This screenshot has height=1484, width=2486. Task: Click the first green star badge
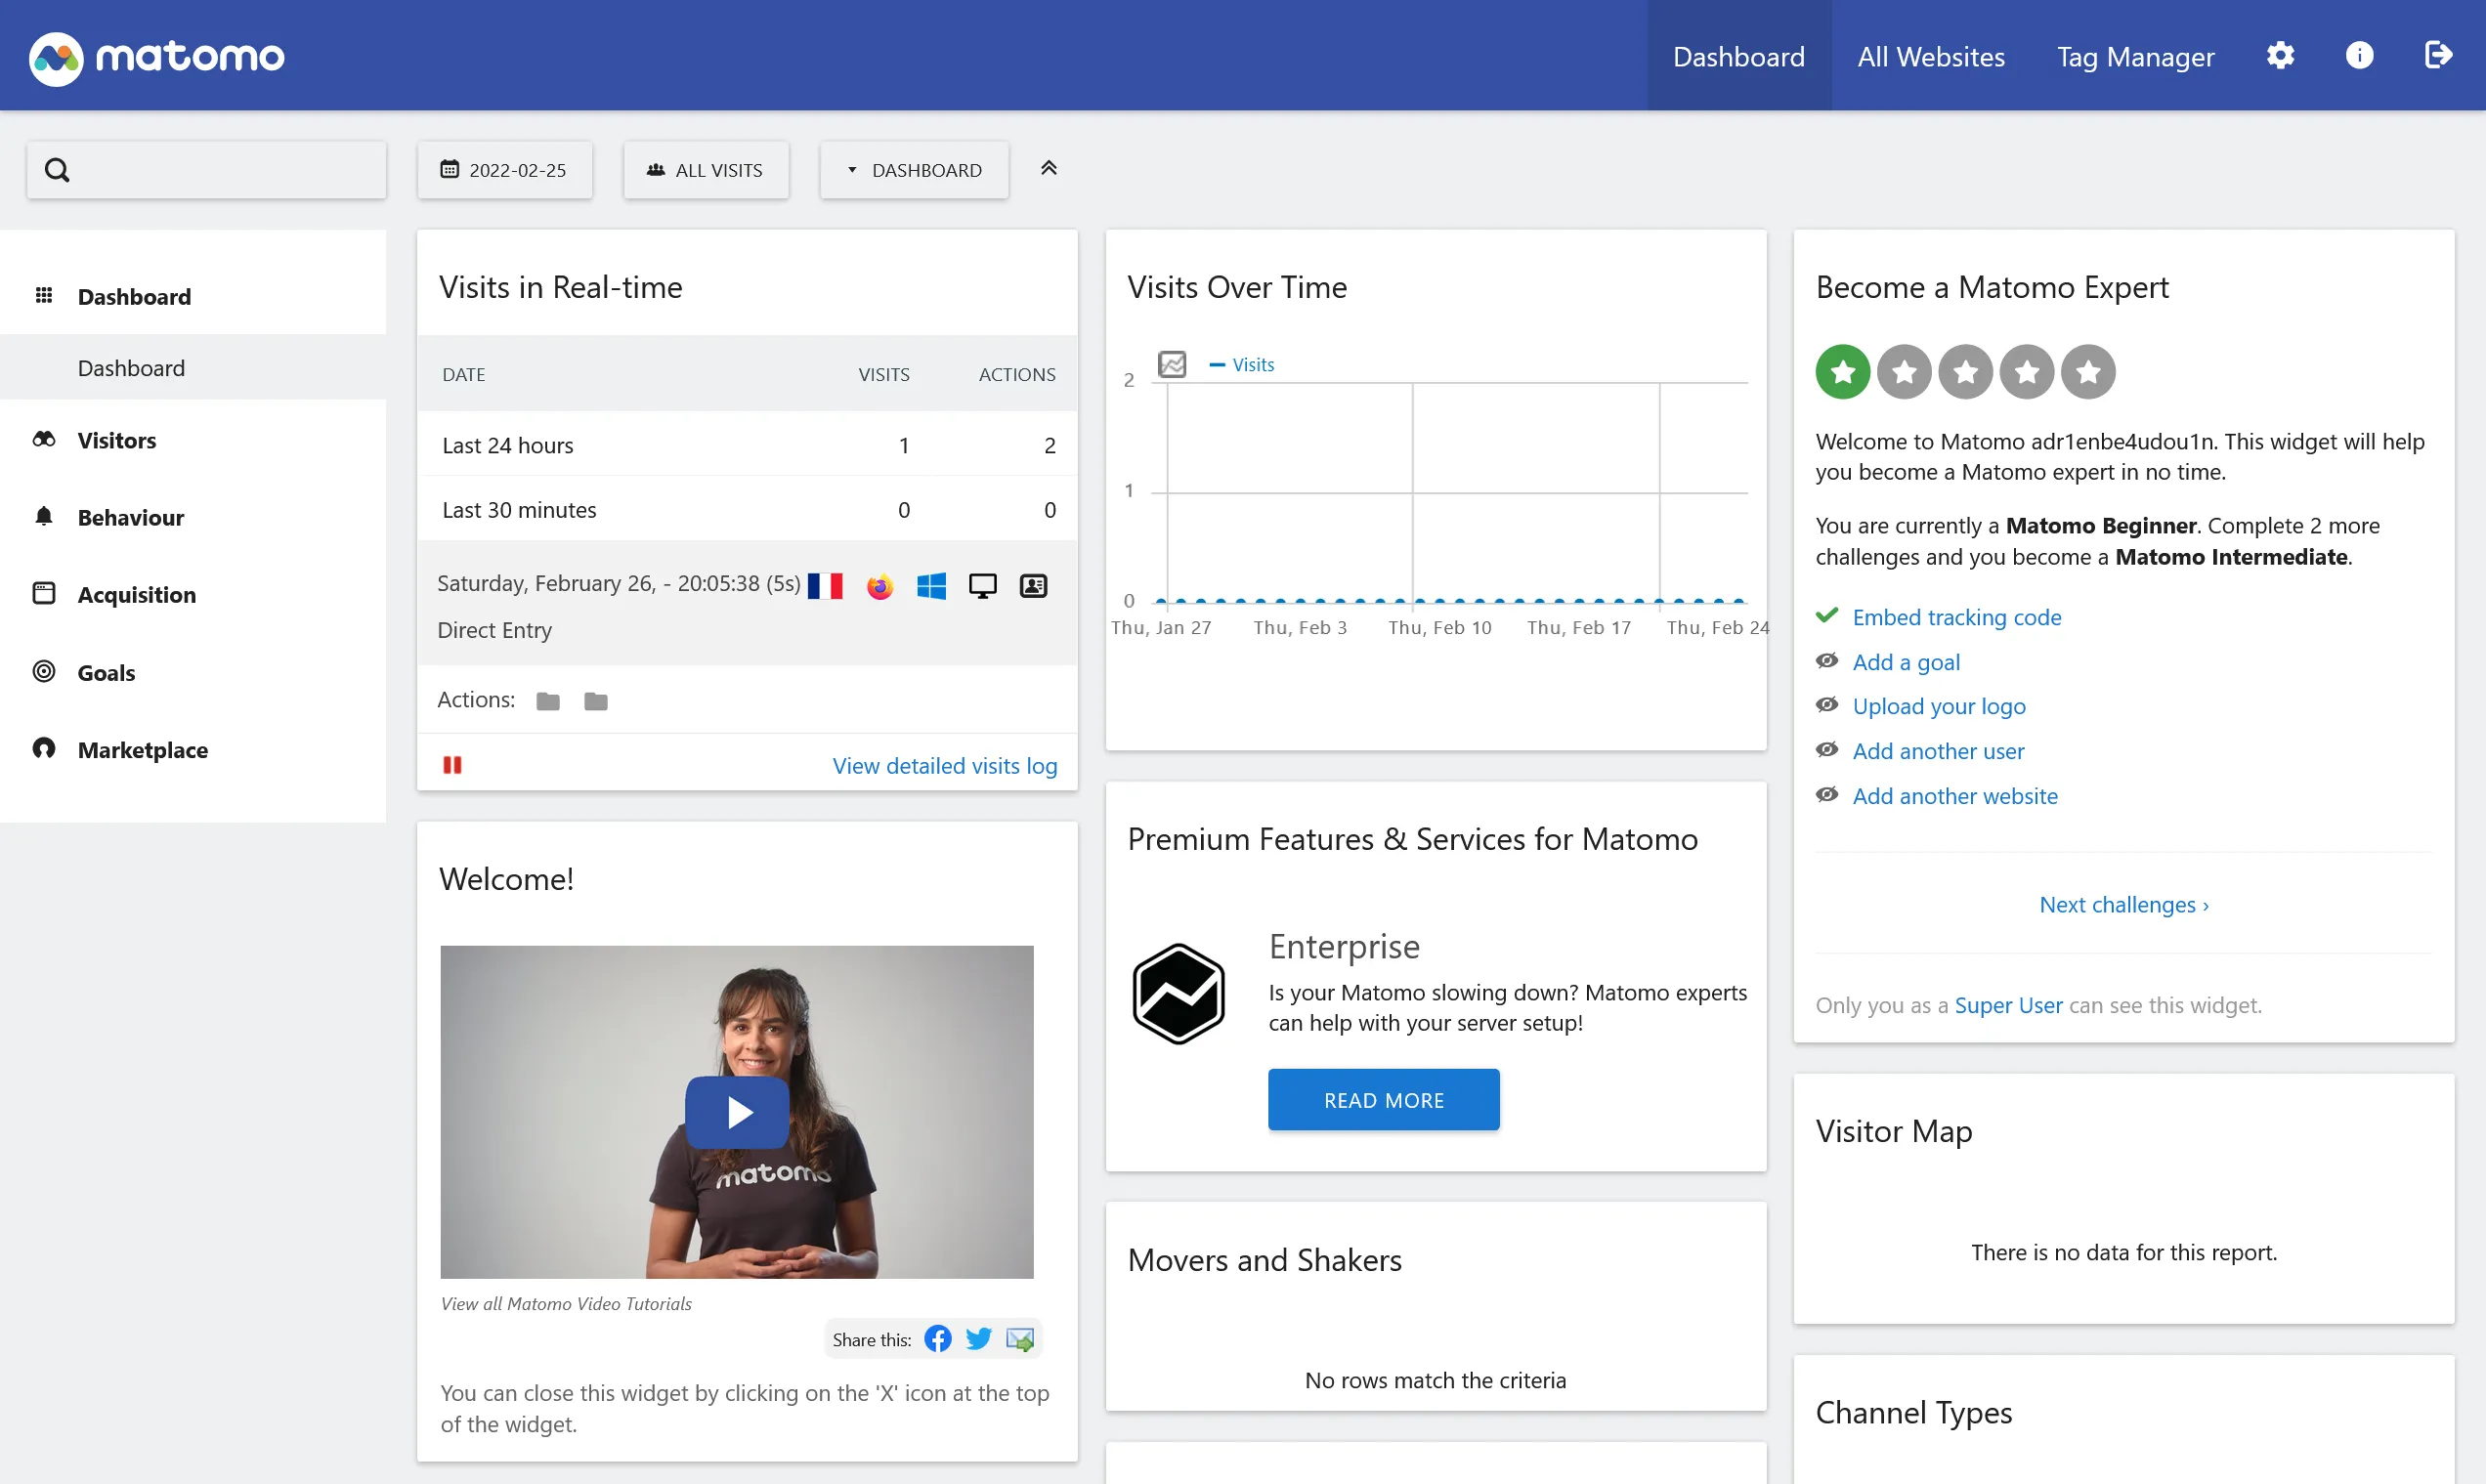[1842, 372]
